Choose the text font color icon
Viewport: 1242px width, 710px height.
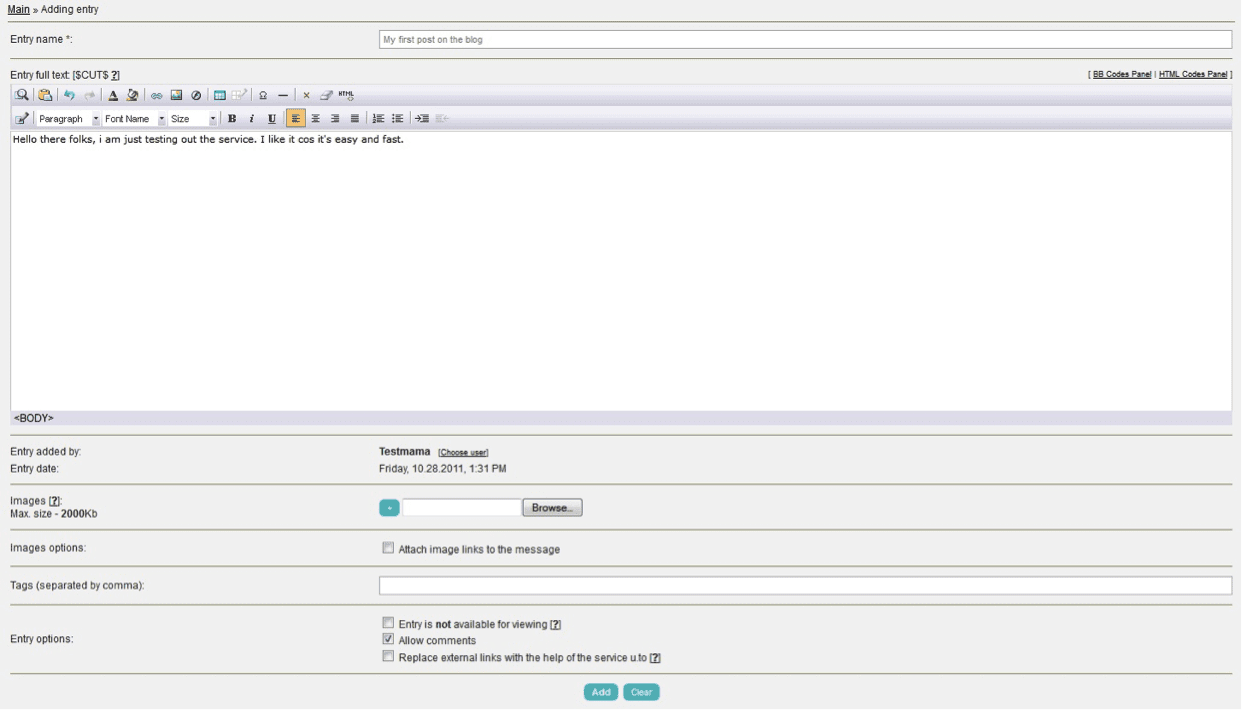coord(113,95)
